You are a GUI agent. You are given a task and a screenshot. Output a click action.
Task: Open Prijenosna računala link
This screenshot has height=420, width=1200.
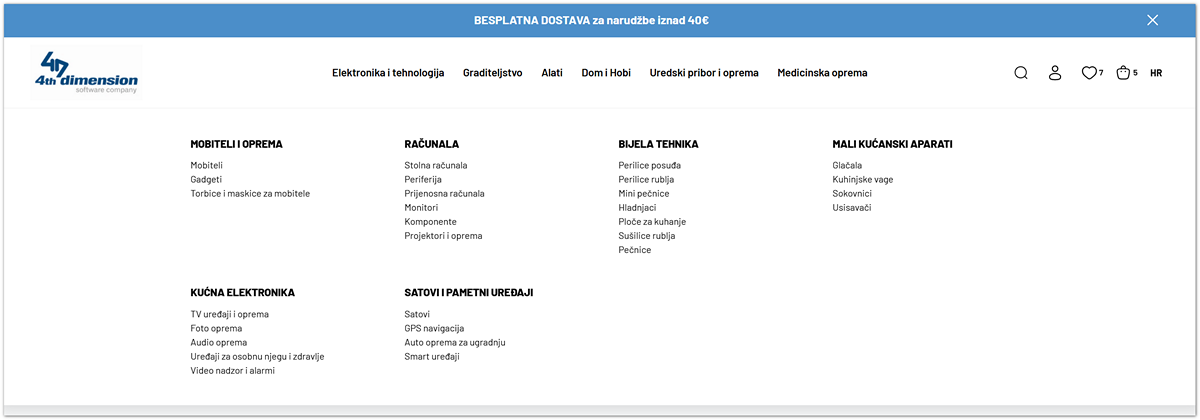point(444,193)
